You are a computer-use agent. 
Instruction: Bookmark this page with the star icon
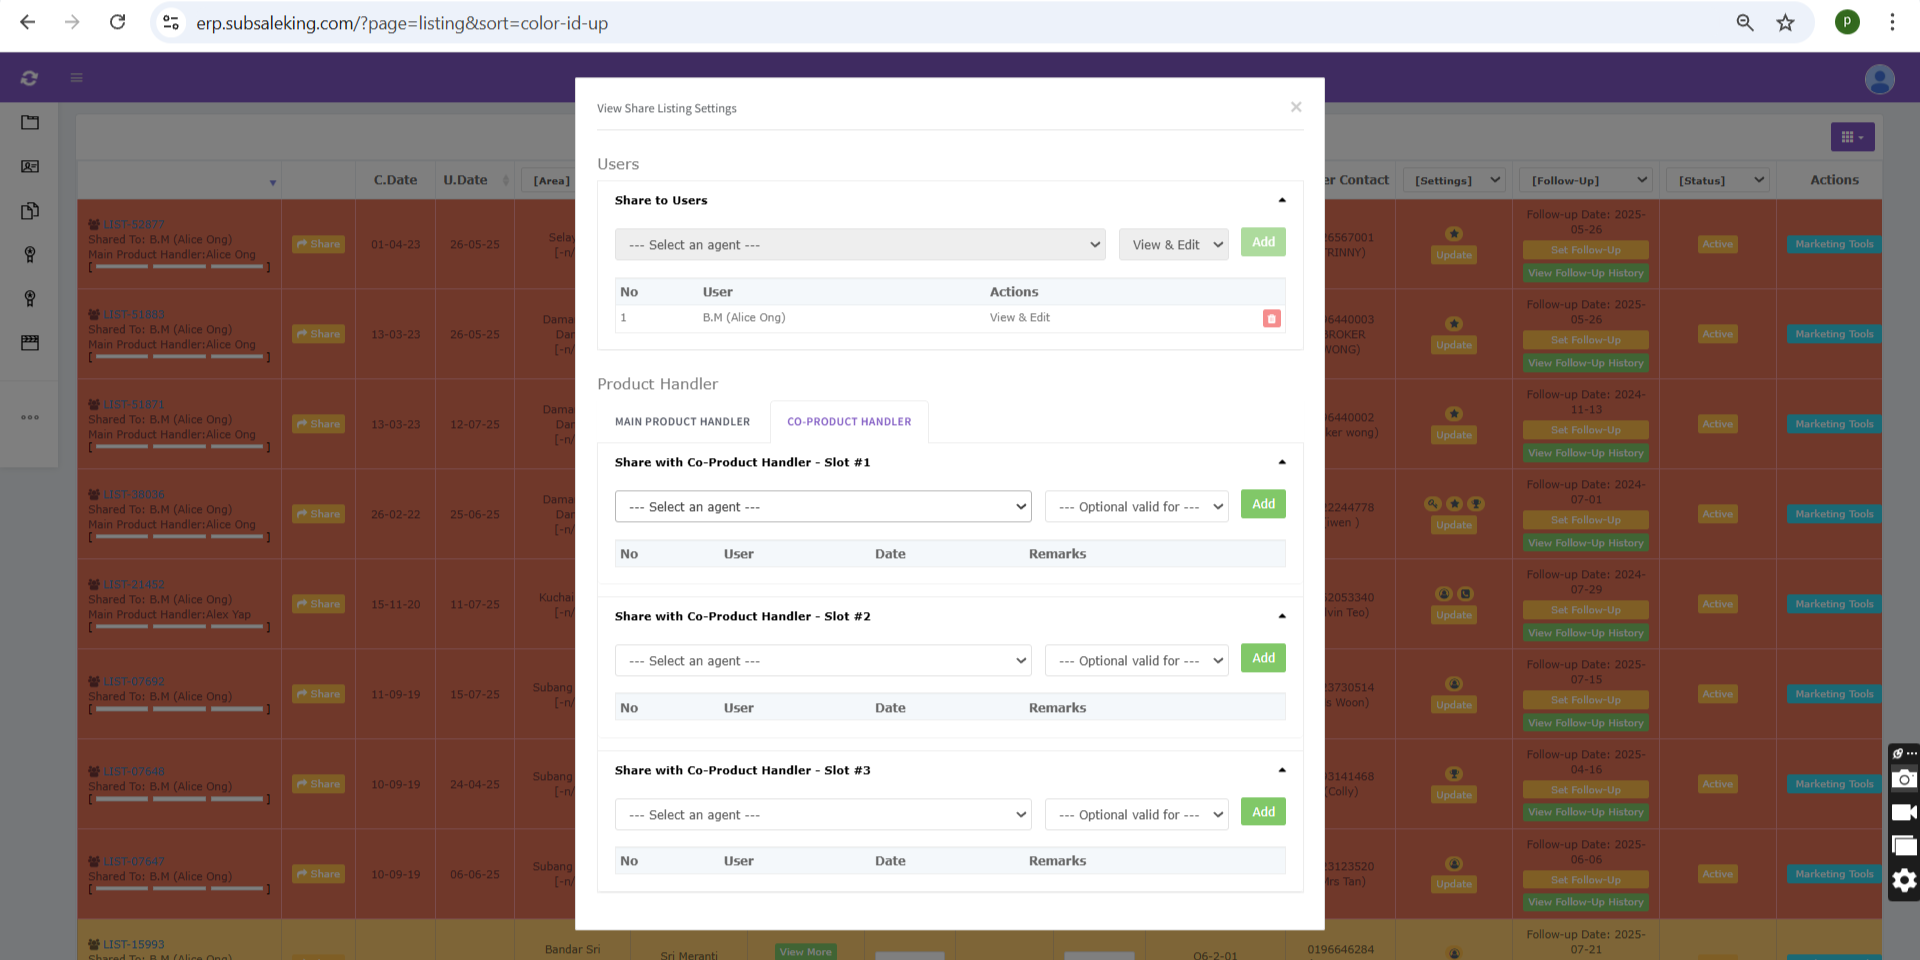1785,23
